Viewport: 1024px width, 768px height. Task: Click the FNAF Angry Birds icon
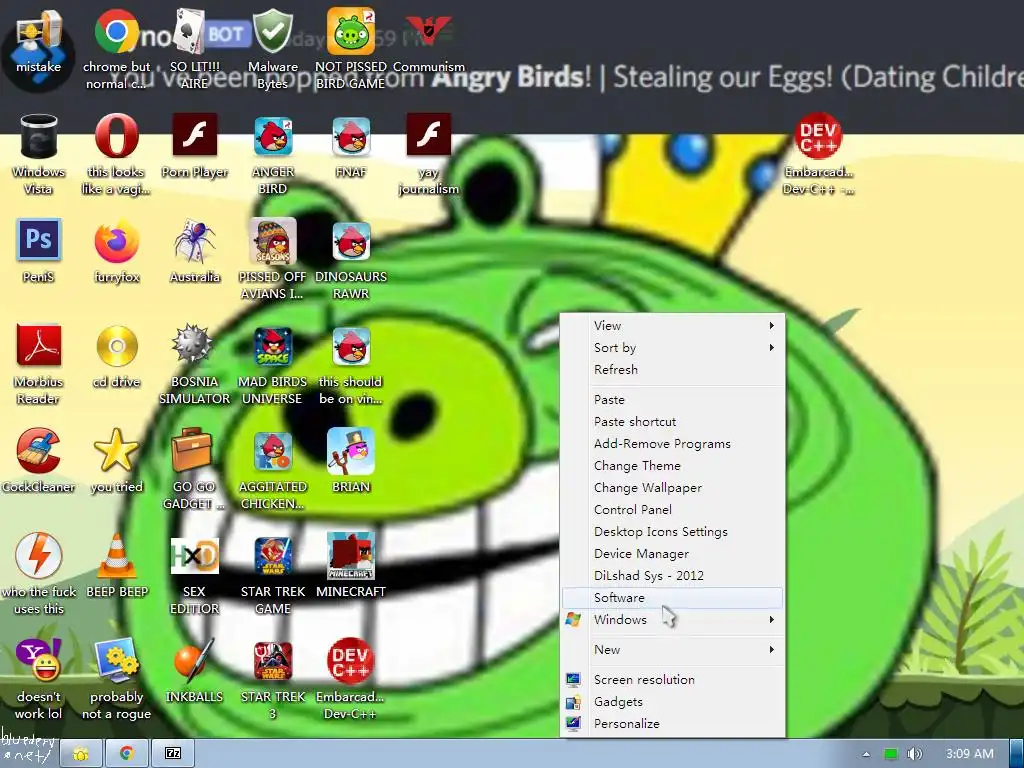pyautogui.click(x=351, y=136)
